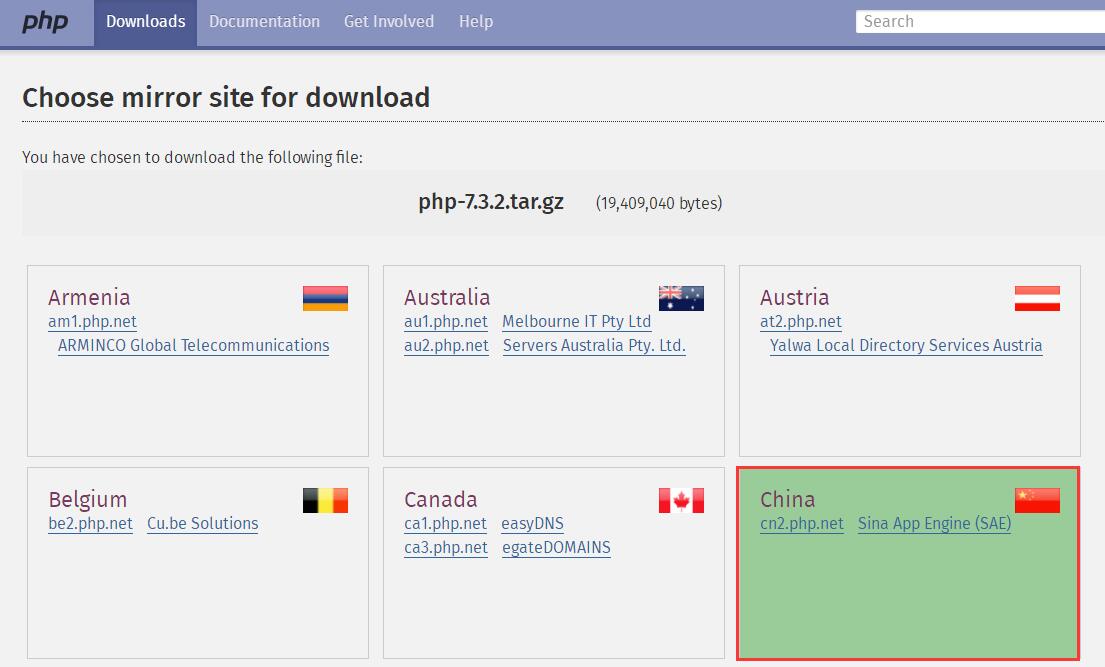Open the Help menu item

(476, 22)
